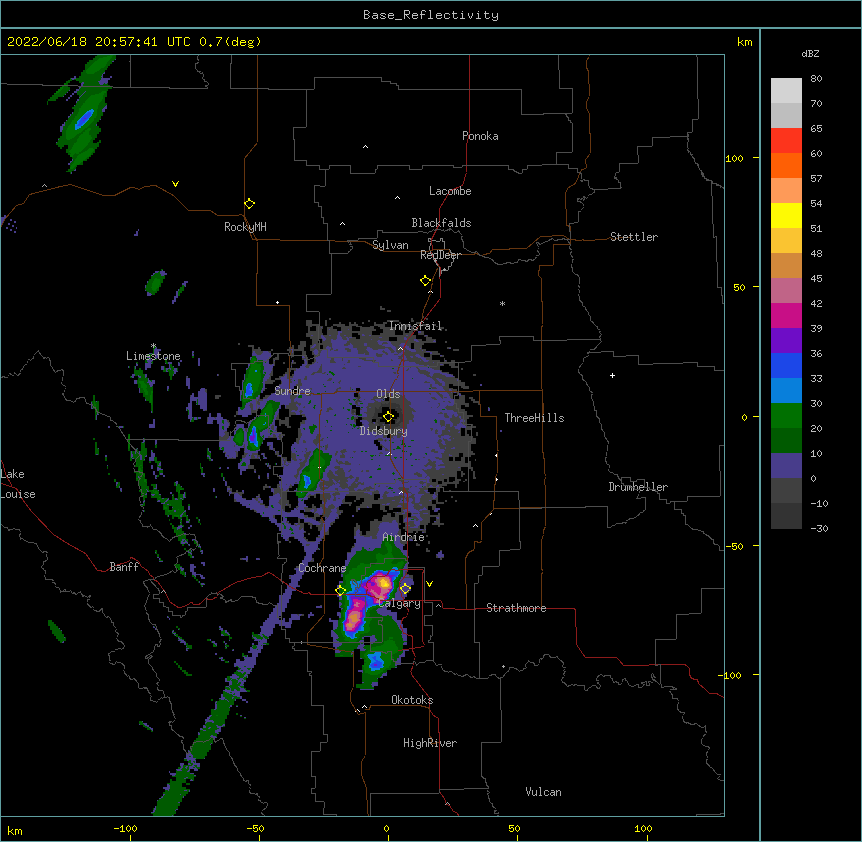862x842 pixels.
Task: Select the slate violet 0-10 dBZ legend swatch
Action: [786, 466]
